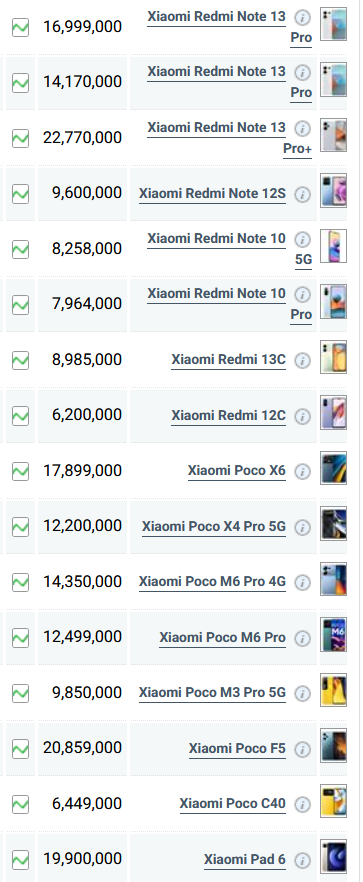Open price chart for Xiaomi Poco C40
Screen dimensions: 363x882
(x=20, y=804)
